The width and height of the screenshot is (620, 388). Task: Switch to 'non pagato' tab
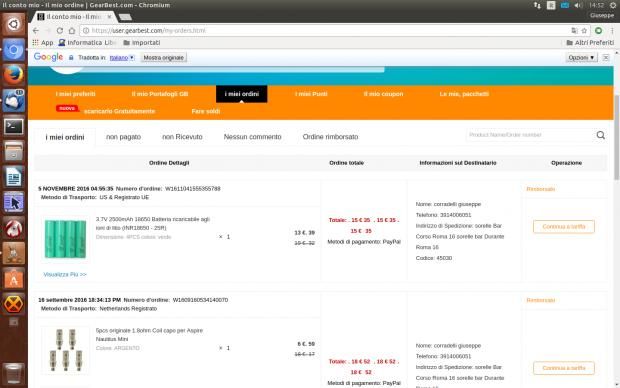click(x=123, y=137)
